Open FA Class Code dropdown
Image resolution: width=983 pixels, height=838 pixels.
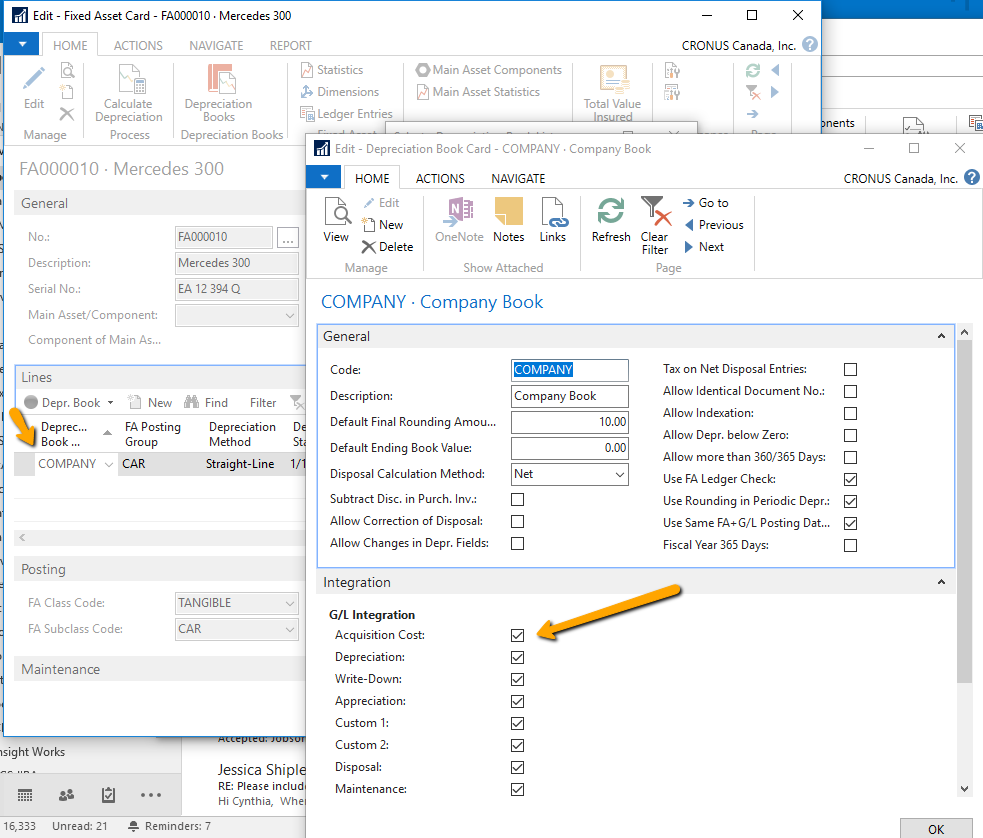click(290, 603)
